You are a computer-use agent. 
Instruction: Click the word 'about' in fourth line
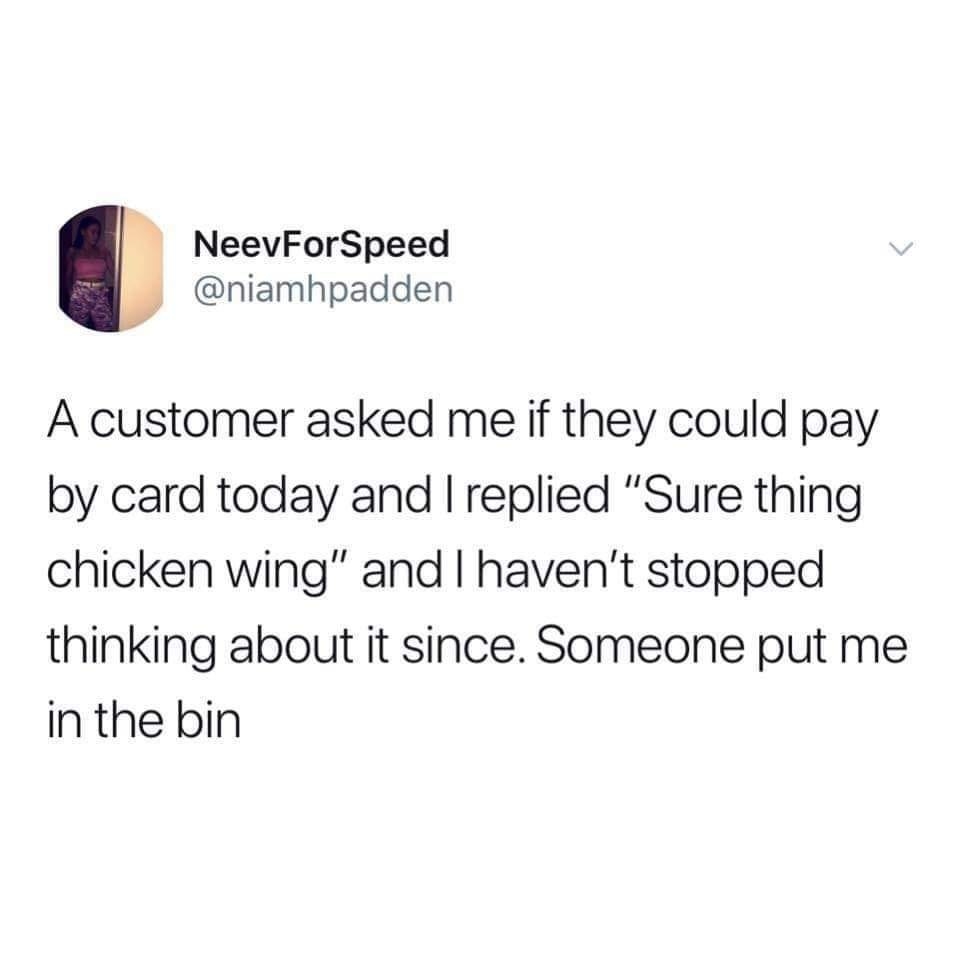[x=292, y=646]
